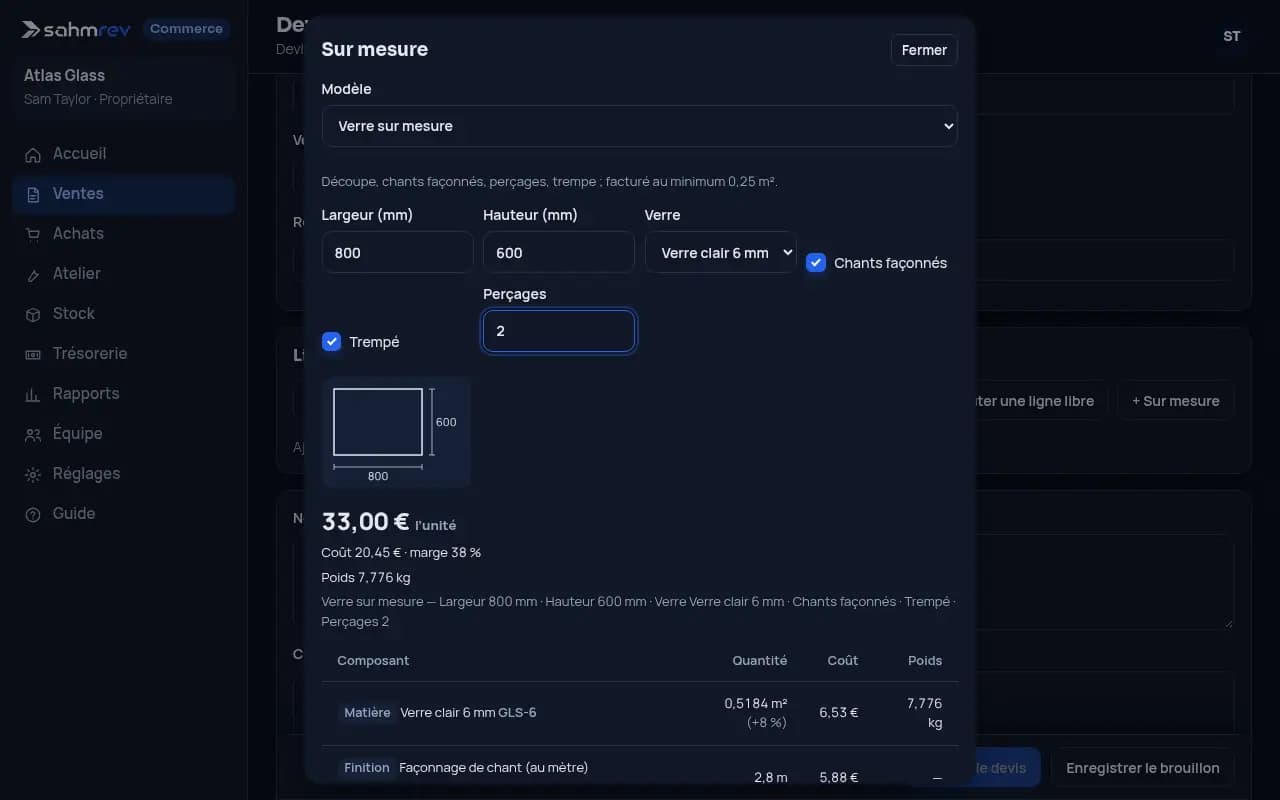This screenshot has width=1280, height=800.
Task: Click the Ventes document icon
Action: pos(33,194)
